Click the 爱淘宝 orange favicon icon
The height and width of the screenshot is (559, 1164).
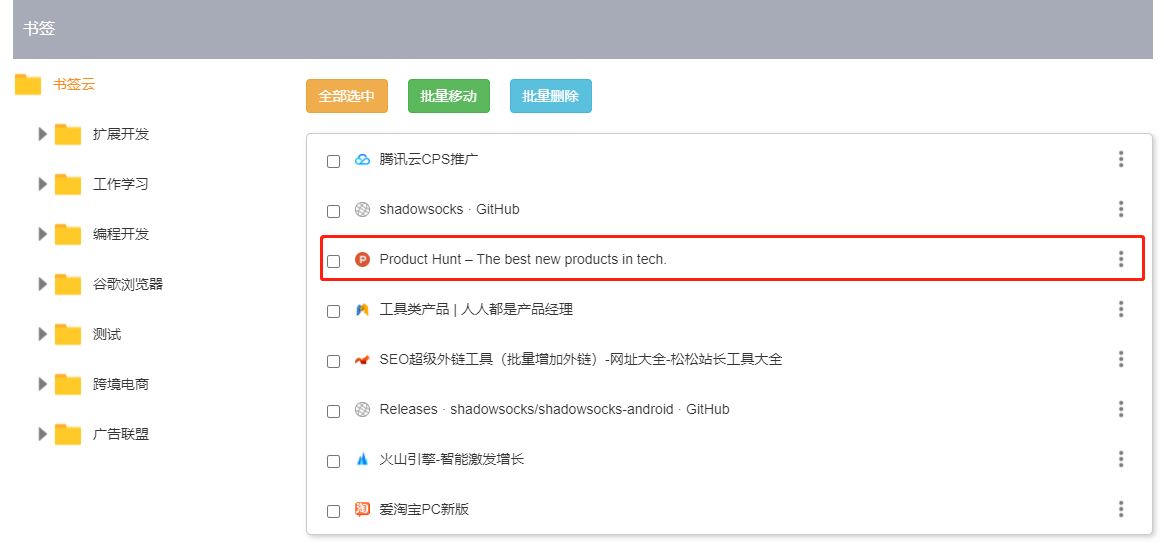click(x=362, y=509)
